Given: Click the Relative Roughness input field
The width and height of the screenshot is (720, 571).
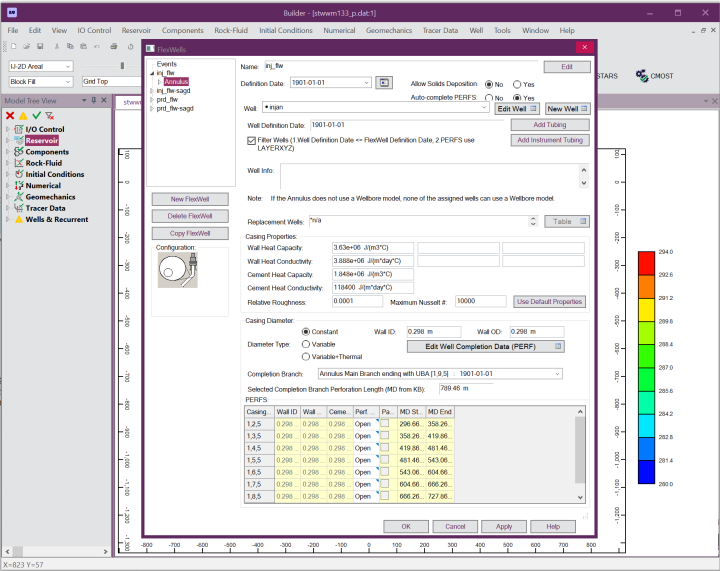Looking at the screenshot, I should tap(357, 301).
